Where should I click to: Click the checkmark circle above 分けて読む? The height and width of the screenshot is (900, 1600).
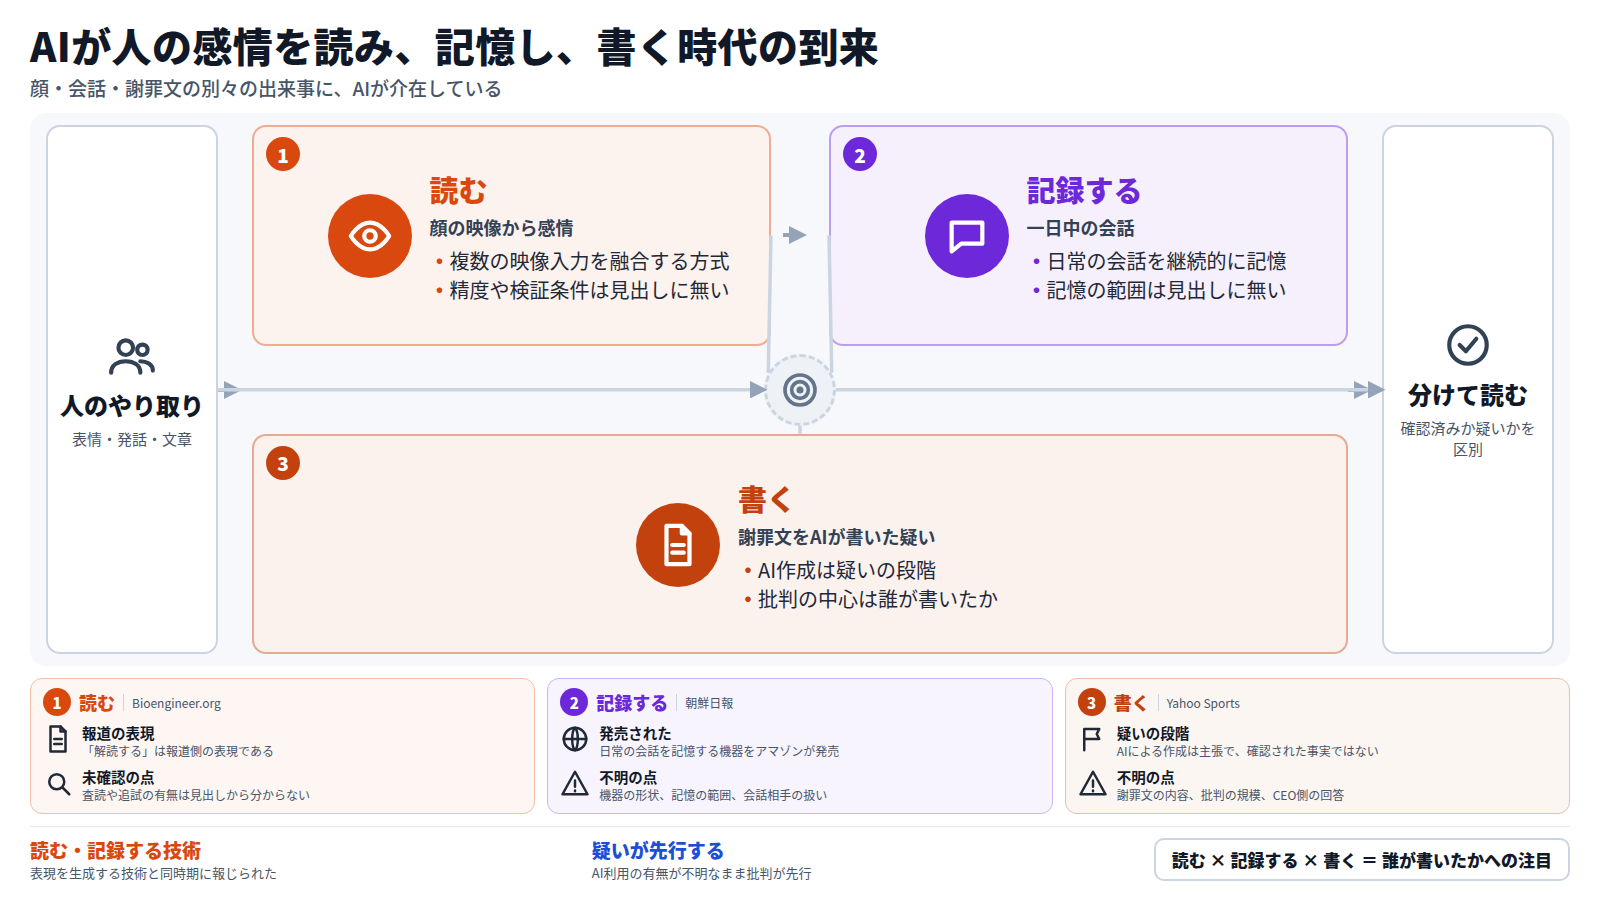1468,345
